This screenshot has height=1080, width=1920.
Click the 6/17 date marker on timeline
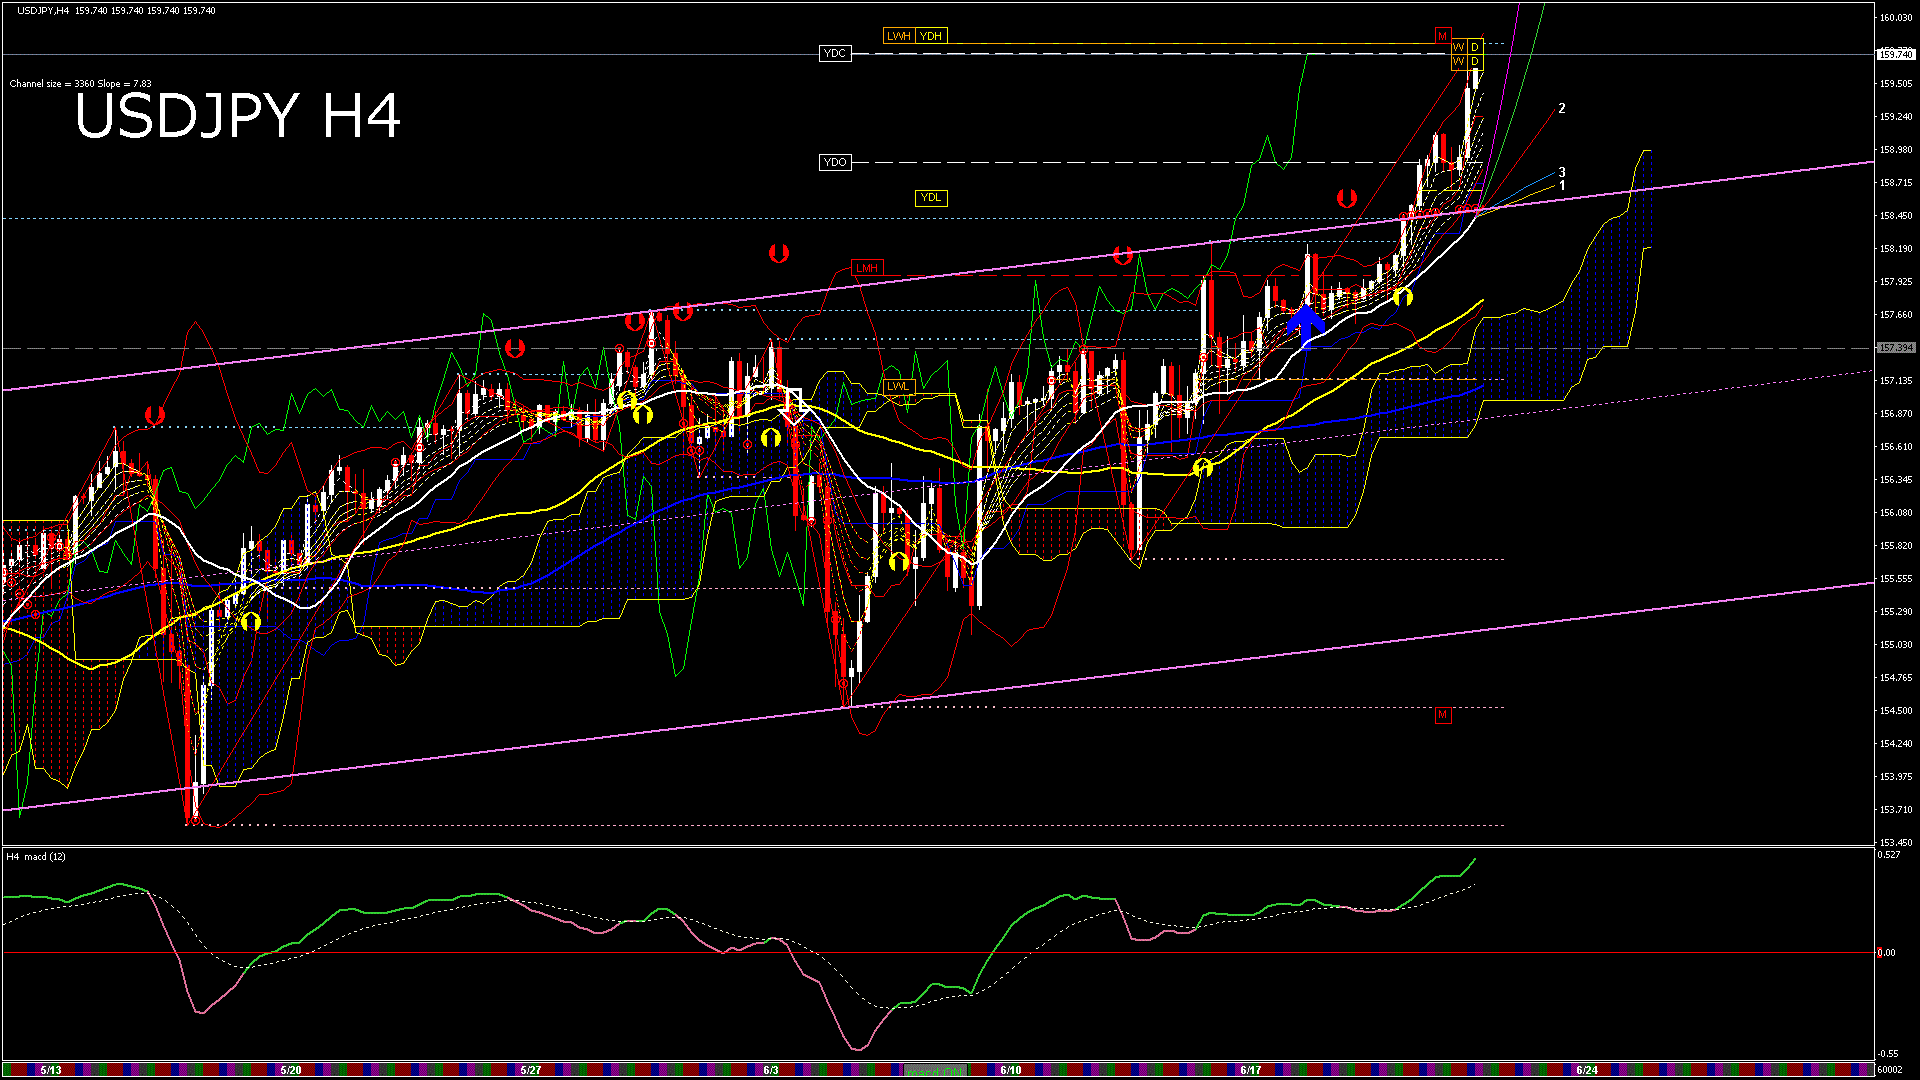1250,1070
